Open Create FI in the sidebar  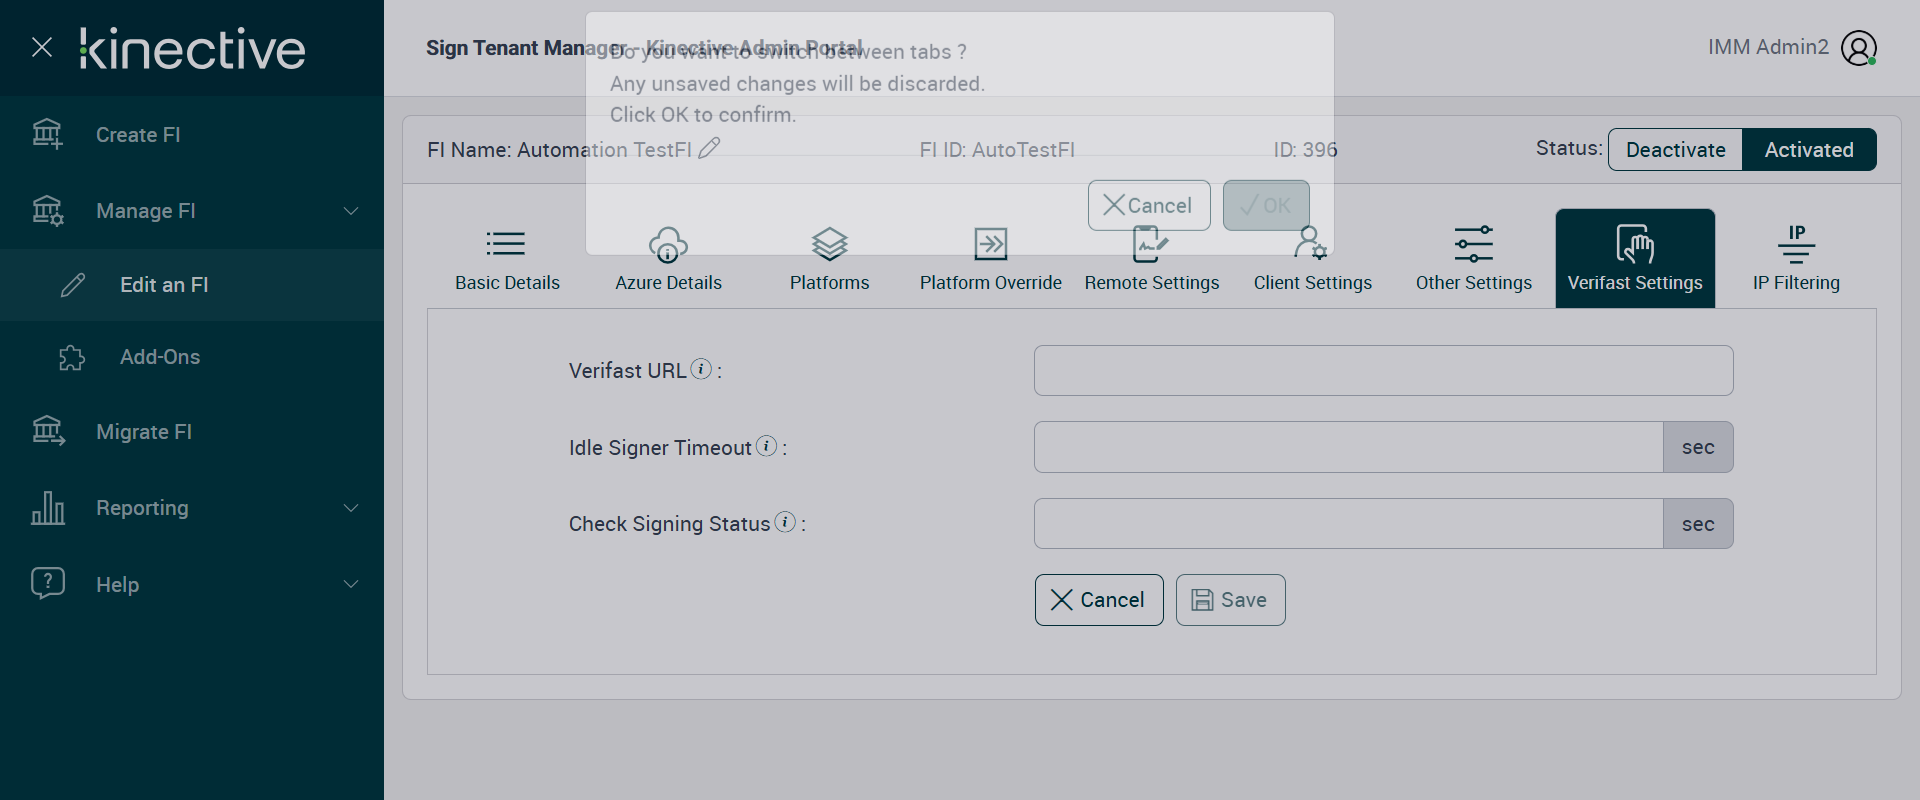(x=192, y=135)
